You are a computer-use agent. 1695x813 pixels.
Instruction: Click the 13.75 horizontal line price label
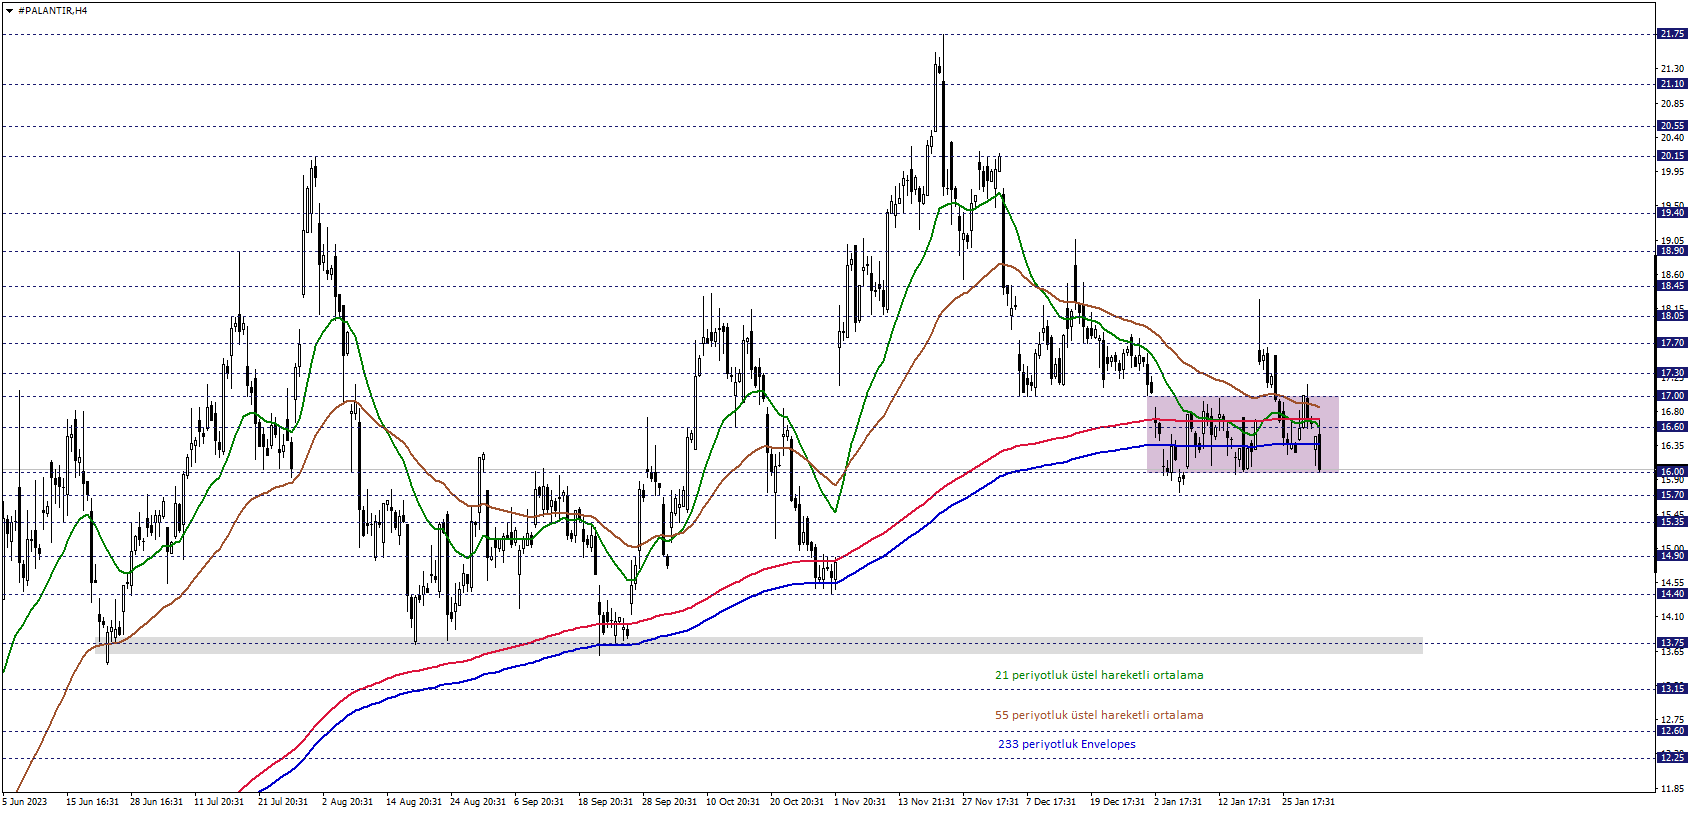coord(1672,643)
